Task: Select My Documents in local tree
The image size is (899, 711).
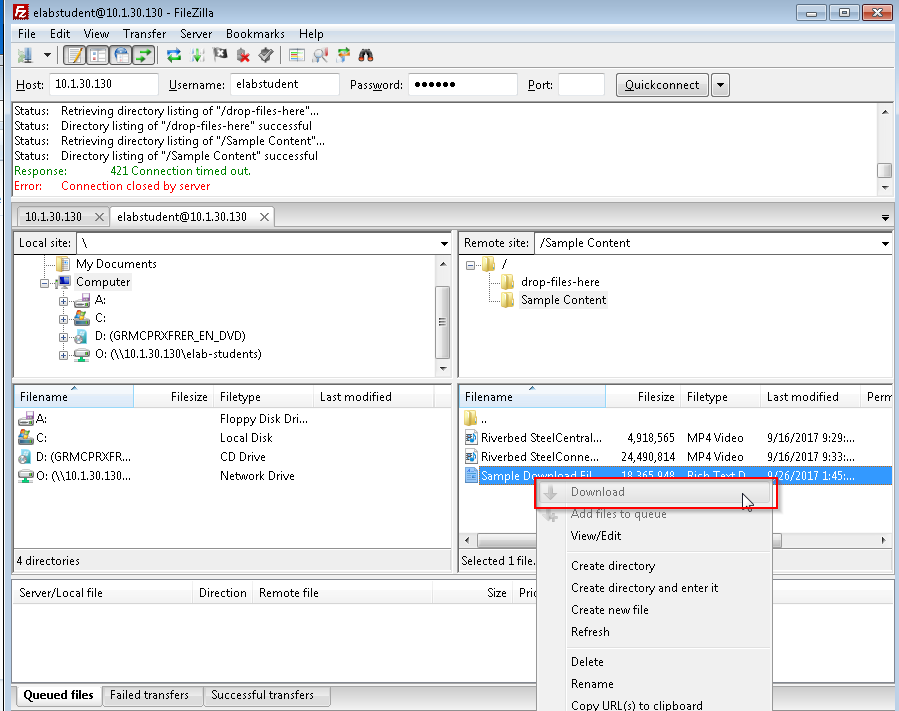Action: (x=116, y=264)
